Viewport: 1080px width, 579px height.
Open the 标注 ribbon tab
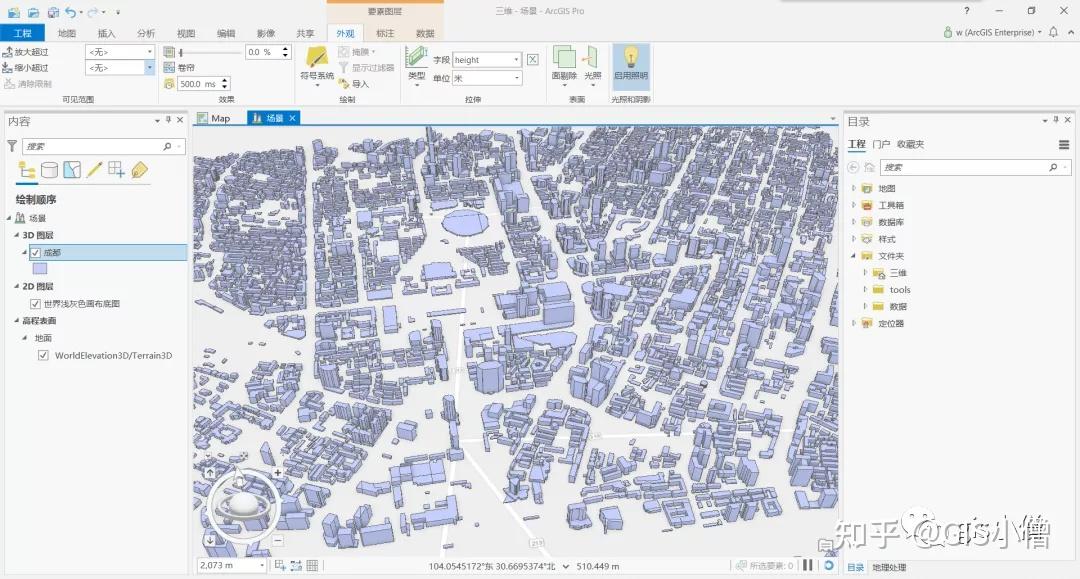[386, 32]
